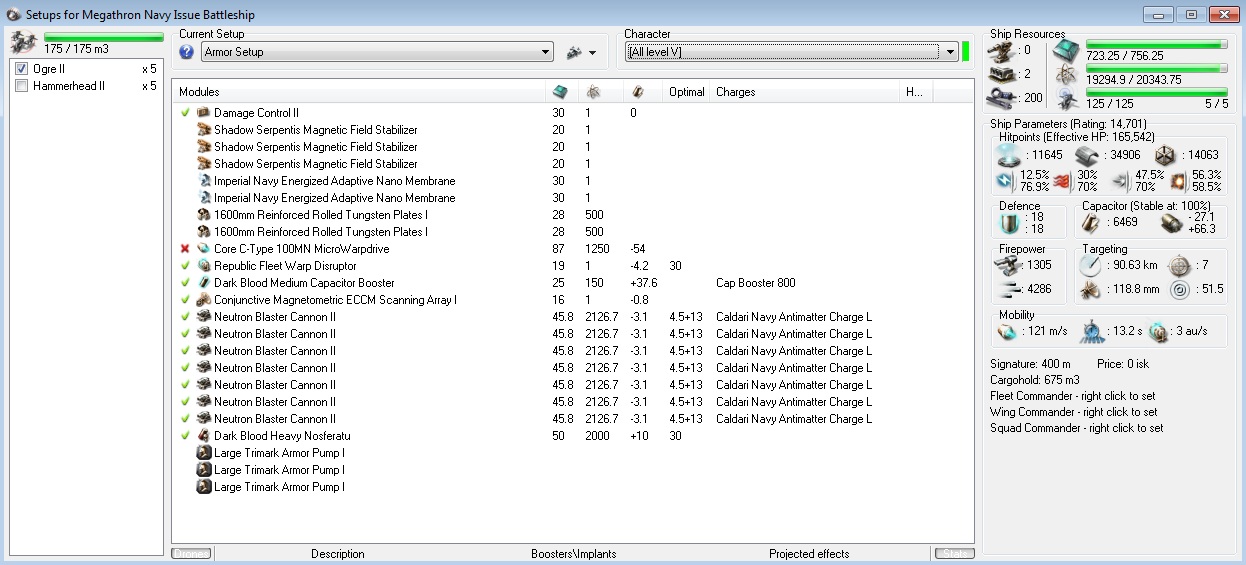1246x565 pixels.
Task: Click the targeting range icon at 90.63 km
Action: [1091, 265]
